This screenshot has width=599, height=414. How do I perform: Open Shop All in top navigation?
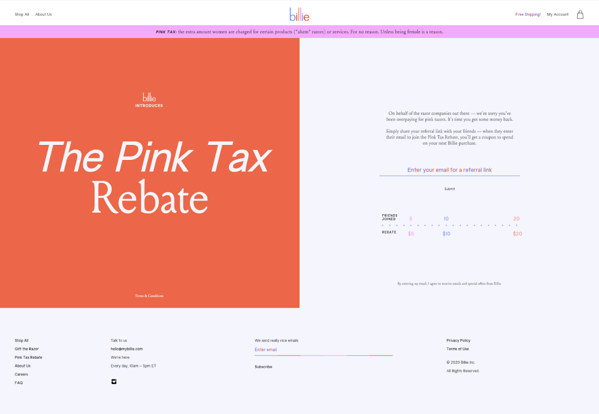[x=22, y=15]
